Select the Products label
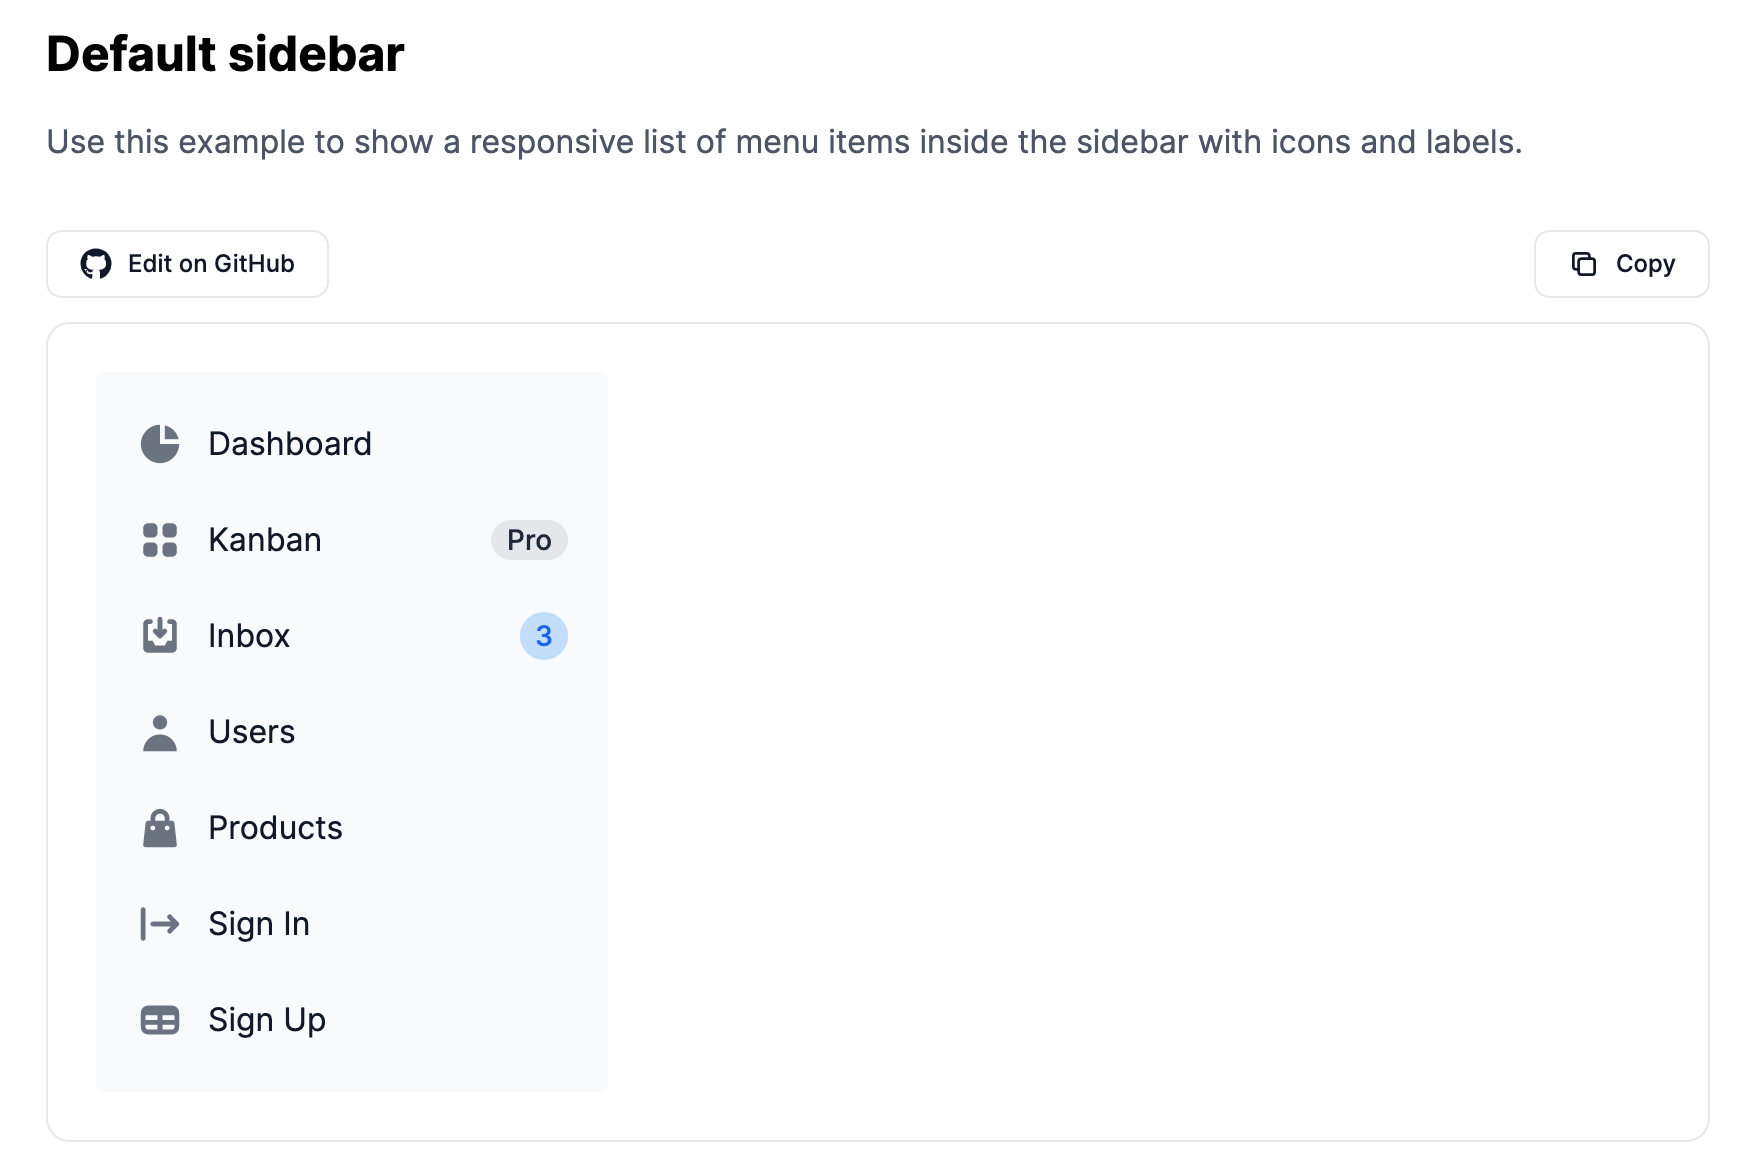 276,828
